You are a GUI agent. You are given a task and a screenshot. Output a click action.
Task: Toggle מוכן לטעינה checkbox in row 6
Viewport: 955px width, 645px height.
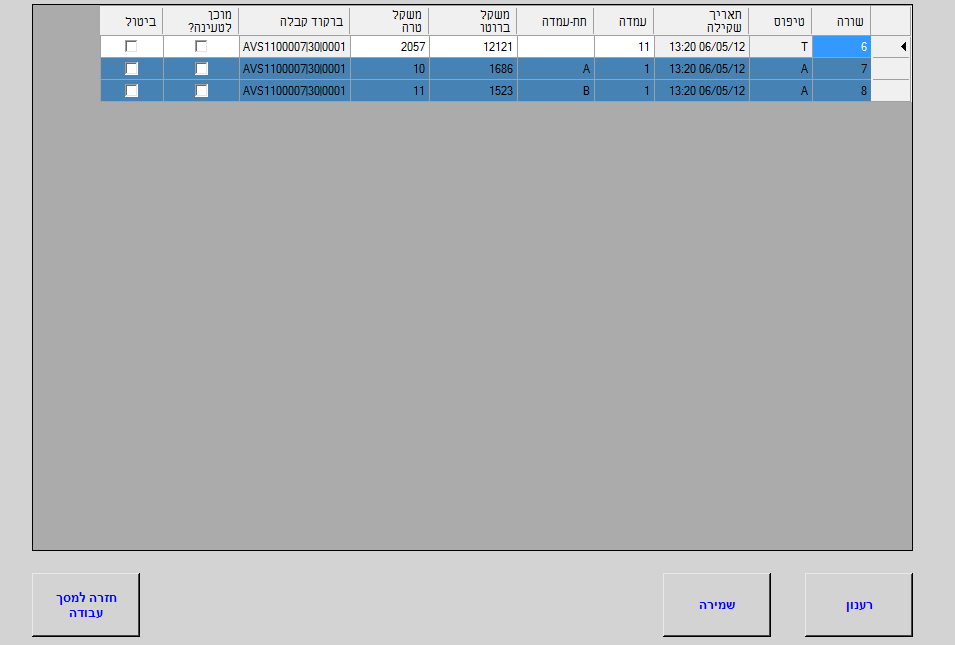(201, 46)
